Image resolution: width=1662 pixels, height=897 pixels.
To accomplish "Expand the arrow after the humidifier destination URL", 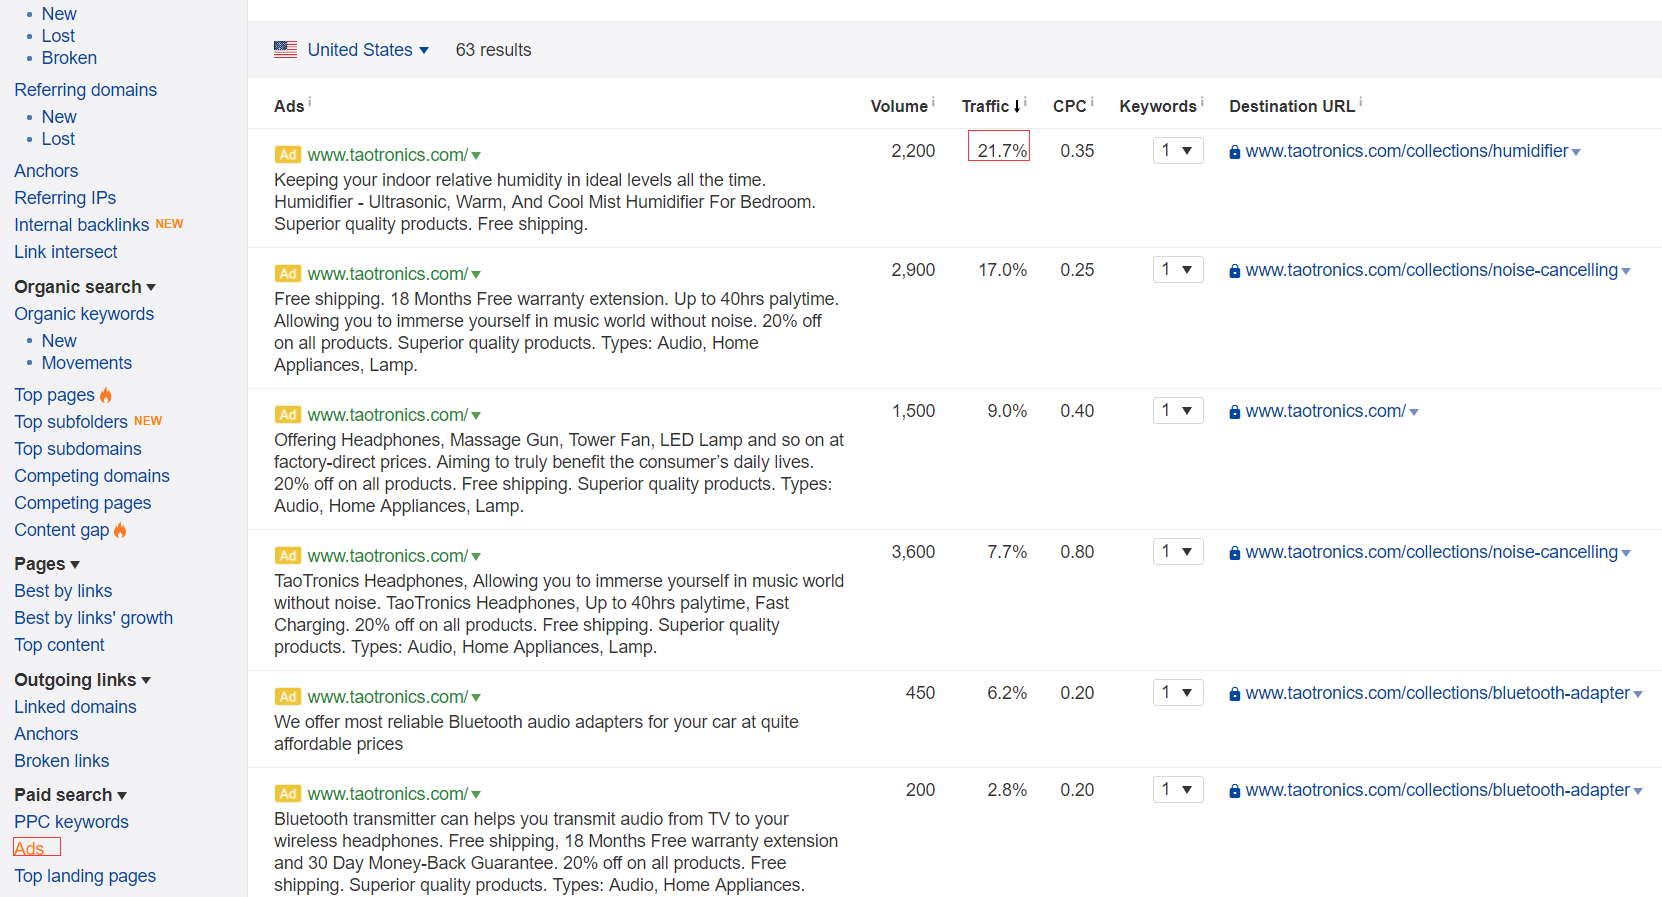I will [1576, 153].
